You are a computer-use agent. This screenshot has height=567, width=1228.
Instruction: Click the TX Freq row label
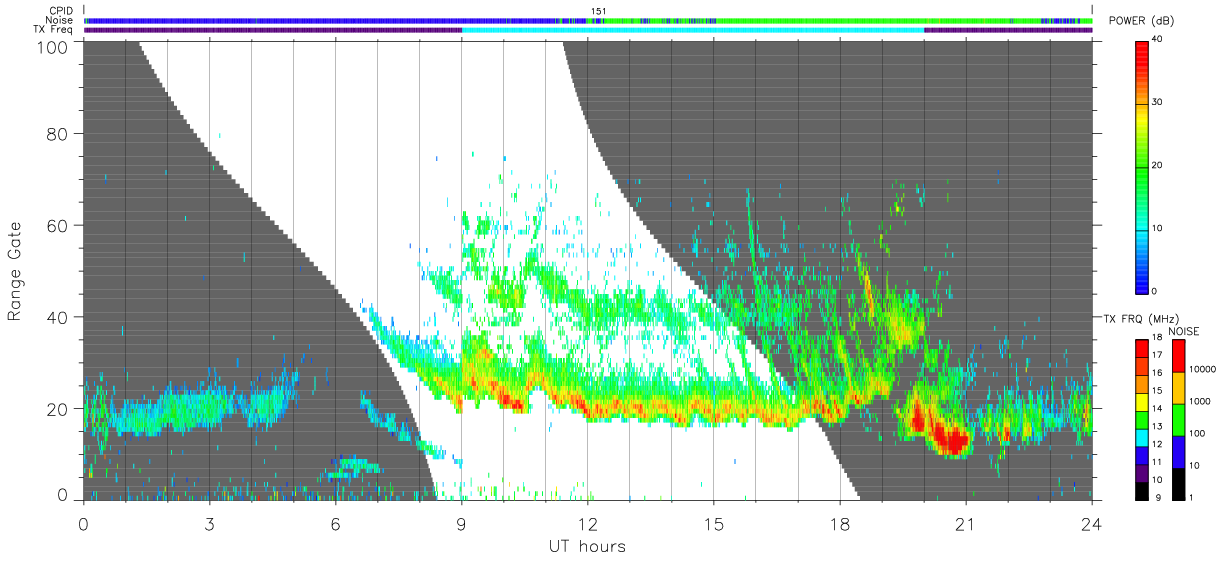point(54,29)
